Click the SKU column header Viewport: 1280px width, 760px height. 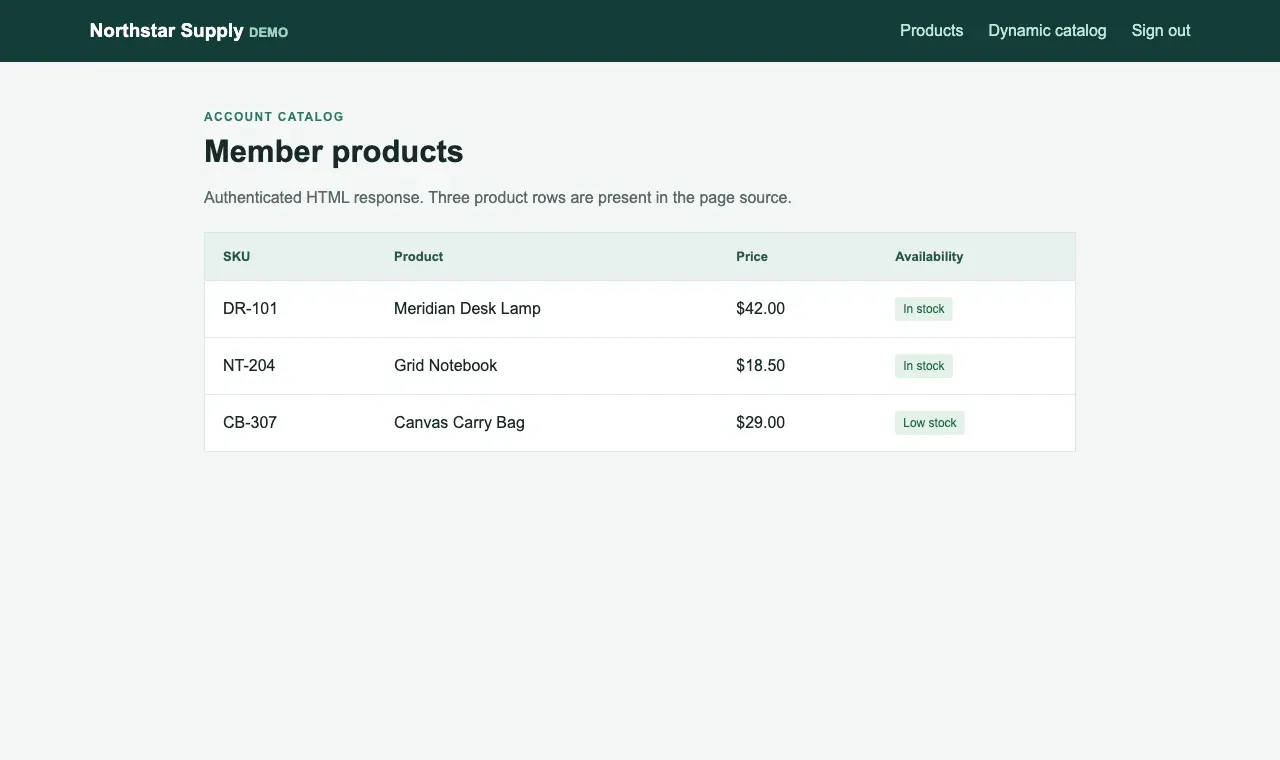coord(236,257)
